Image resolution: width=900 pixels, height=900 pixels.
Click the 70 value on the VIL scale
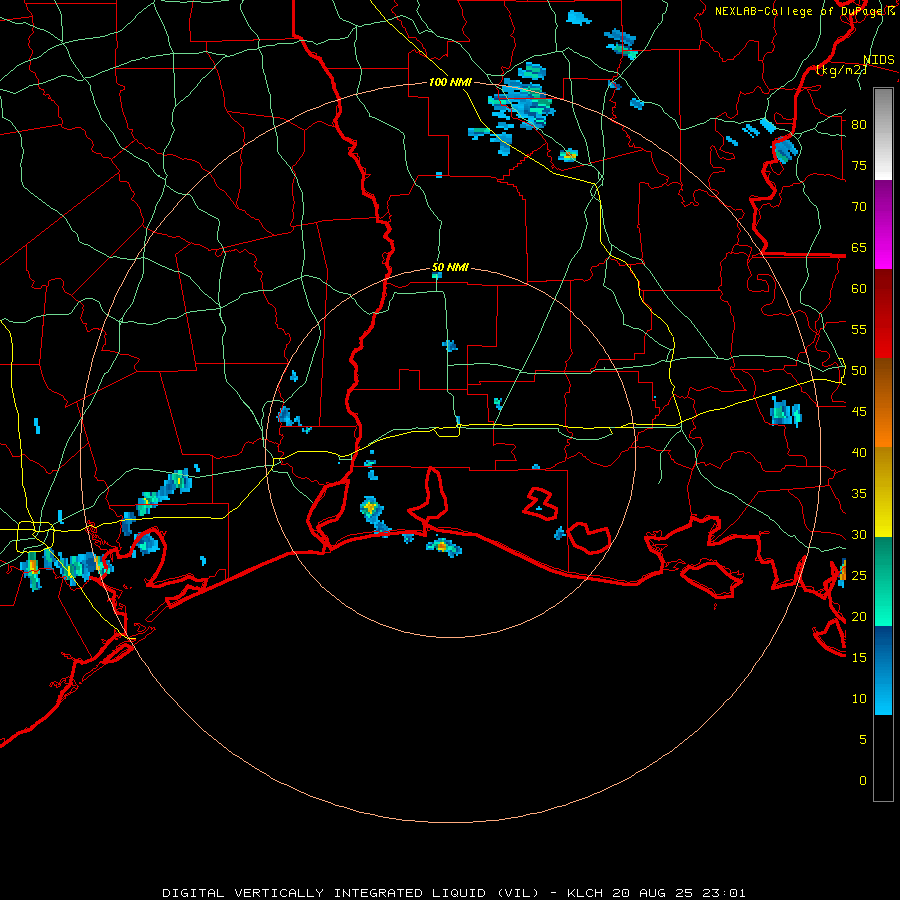pos(859,207)
